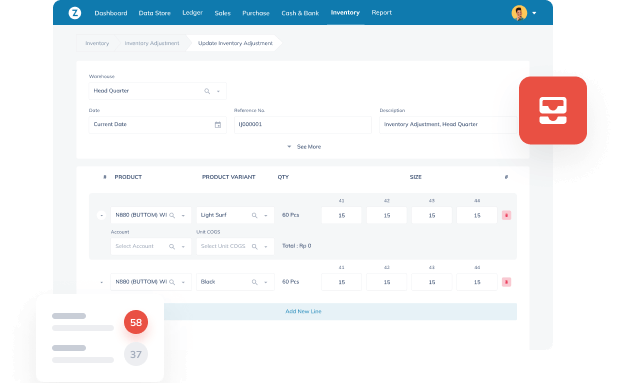Click the Z logo in the navbar

pos(75,13)
